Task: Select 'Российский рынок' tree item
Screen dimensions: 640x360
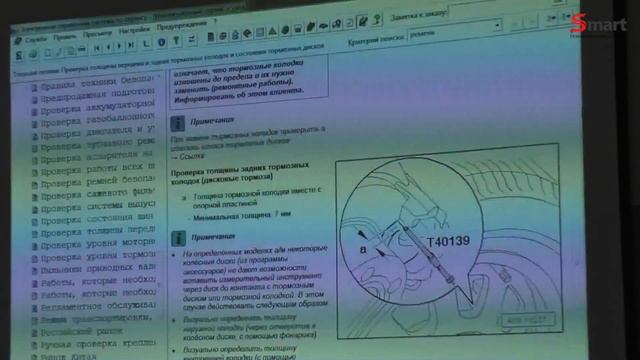Action: tap(78, 332)
